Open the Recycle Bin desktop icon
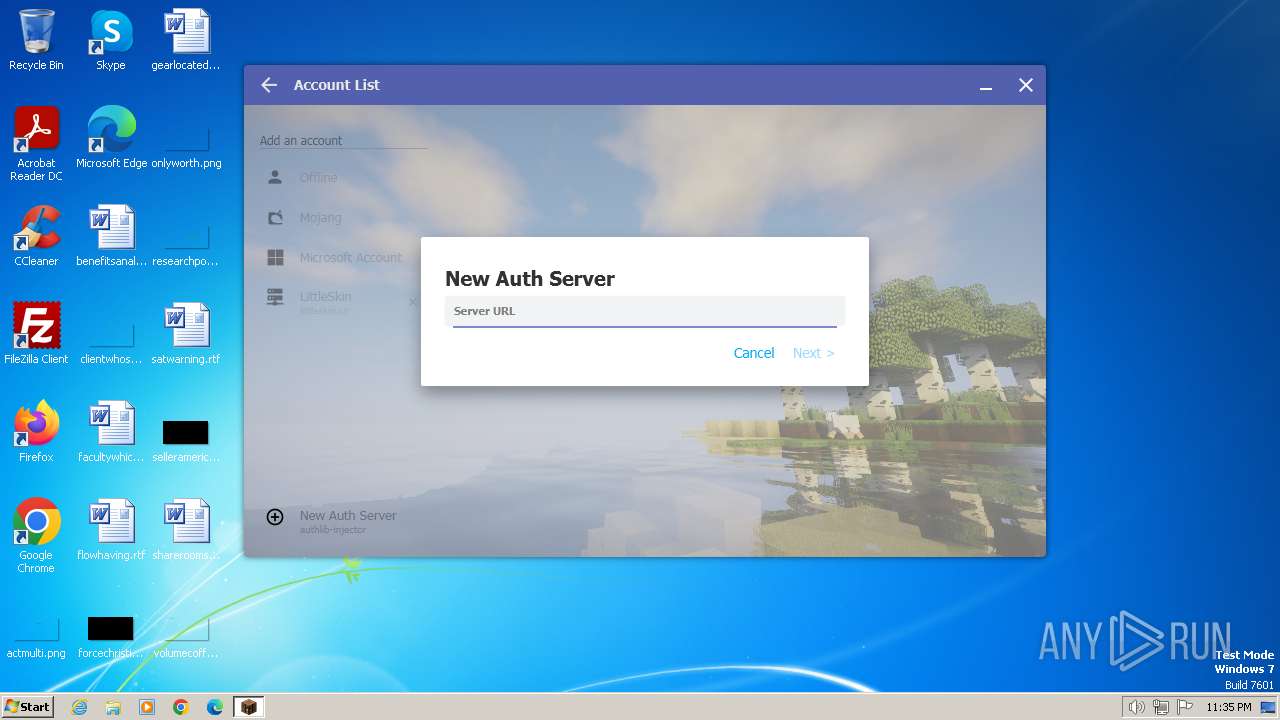 (x=36, y=40)
